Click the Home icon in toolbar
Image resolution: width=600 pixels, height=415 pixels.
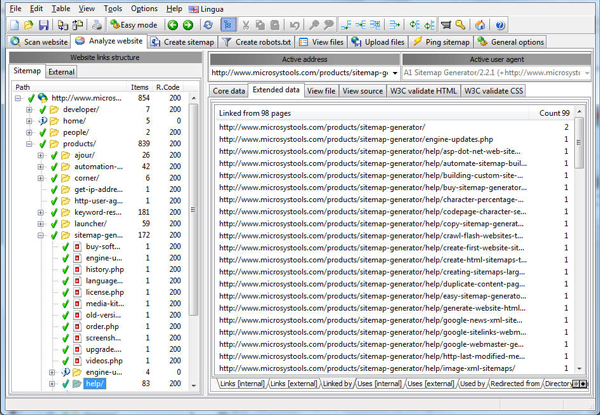pyautogui.click(x=481, y=25)
